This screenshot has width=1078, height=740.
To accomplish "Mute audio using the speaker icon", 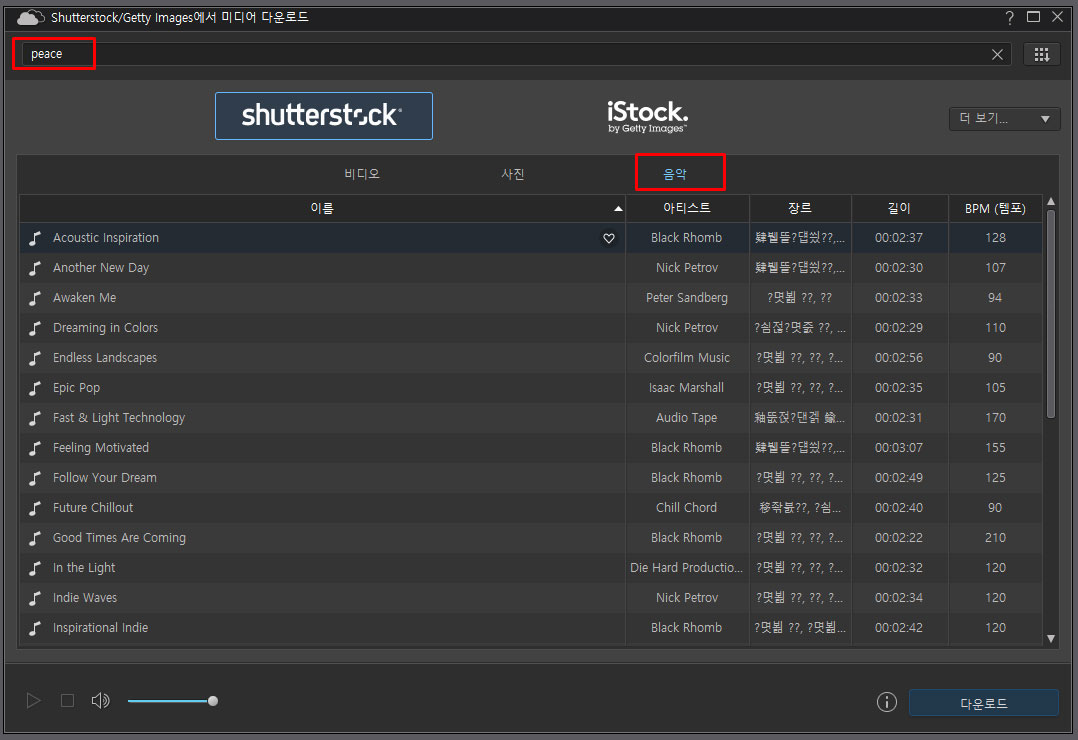I will pyautogui.click(x=100, y=701).
